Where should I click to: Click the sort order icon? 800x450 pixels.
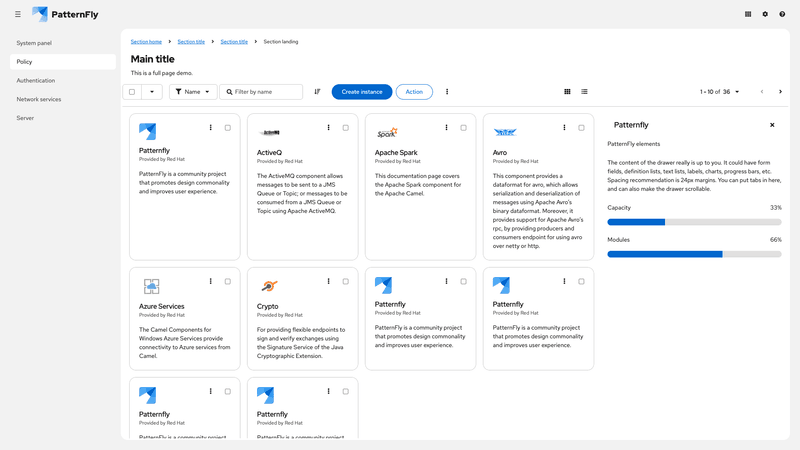(317, 92)
